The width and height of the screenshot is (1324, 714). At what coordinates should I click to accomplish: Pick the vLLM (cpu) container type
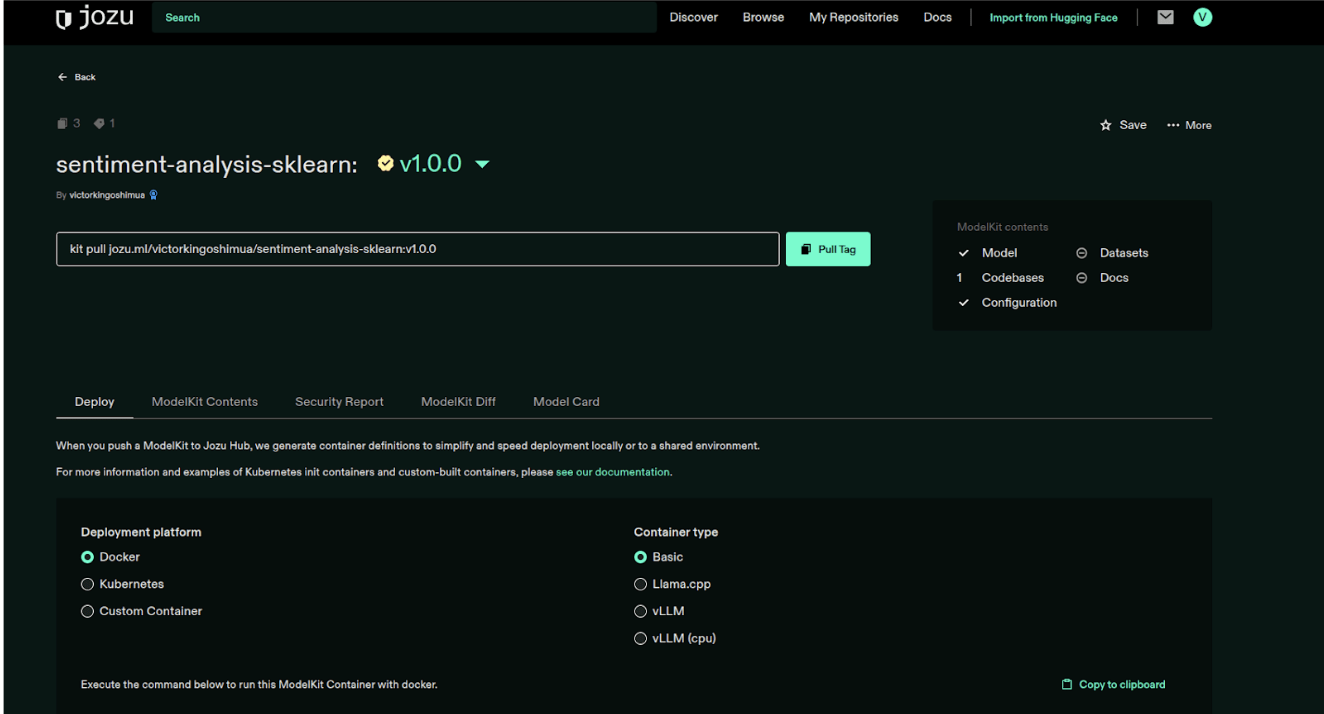pyautogui.click(x=640, y=638)
